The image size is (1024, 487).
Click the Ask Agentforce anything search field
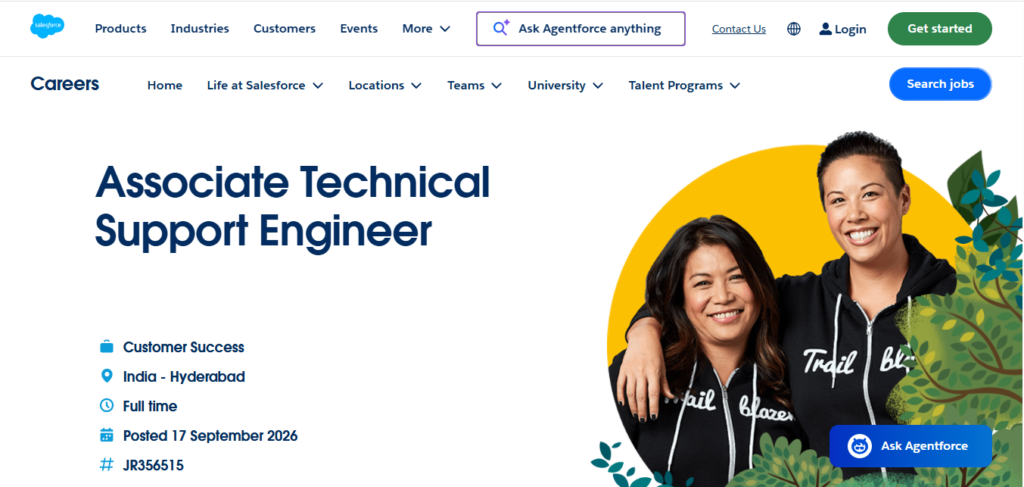pyautogui.click(x=581, y=29)
